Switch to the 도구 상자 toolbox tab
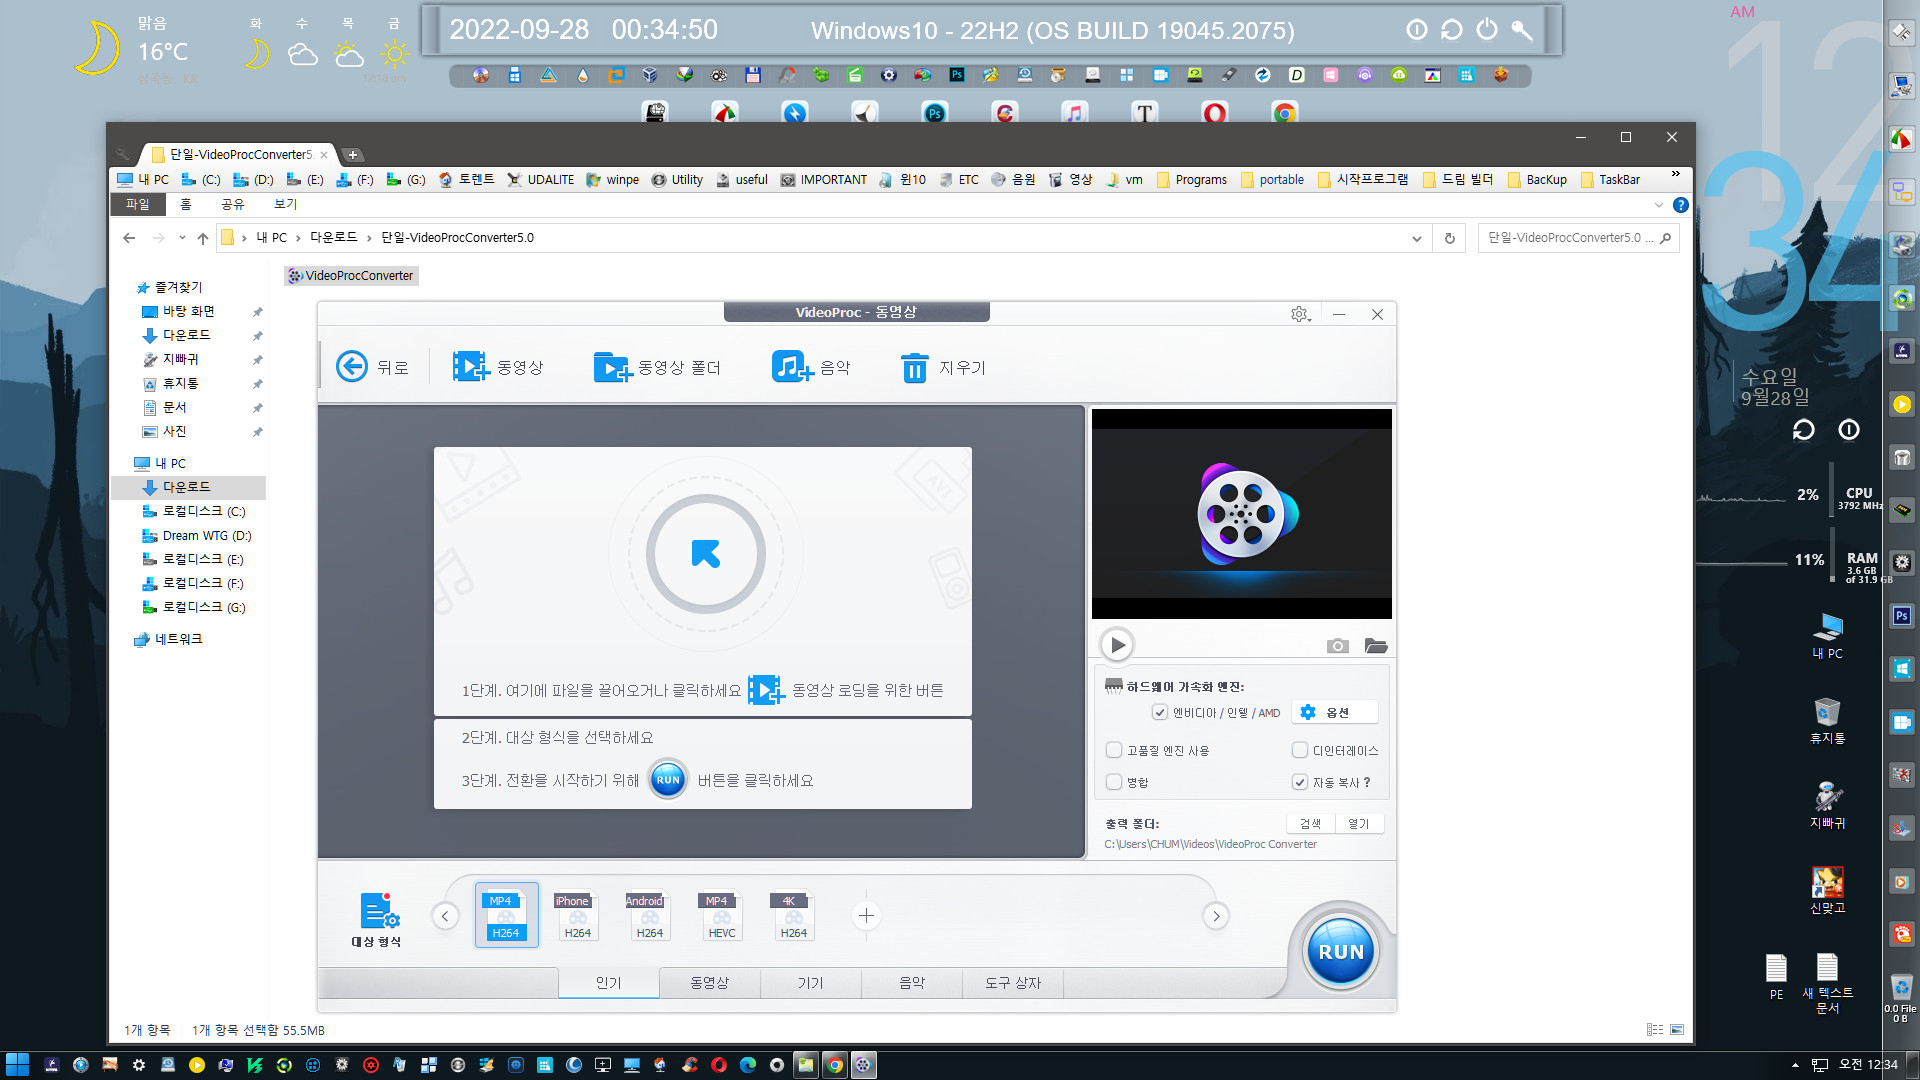 tap(1012, 983)
